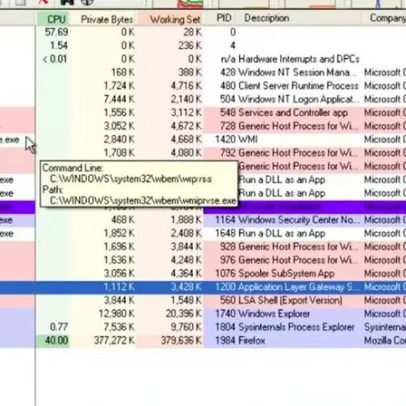Sort by the PID column header
Image resolution: width=406 pixels, height=406 pixels.
222,18
